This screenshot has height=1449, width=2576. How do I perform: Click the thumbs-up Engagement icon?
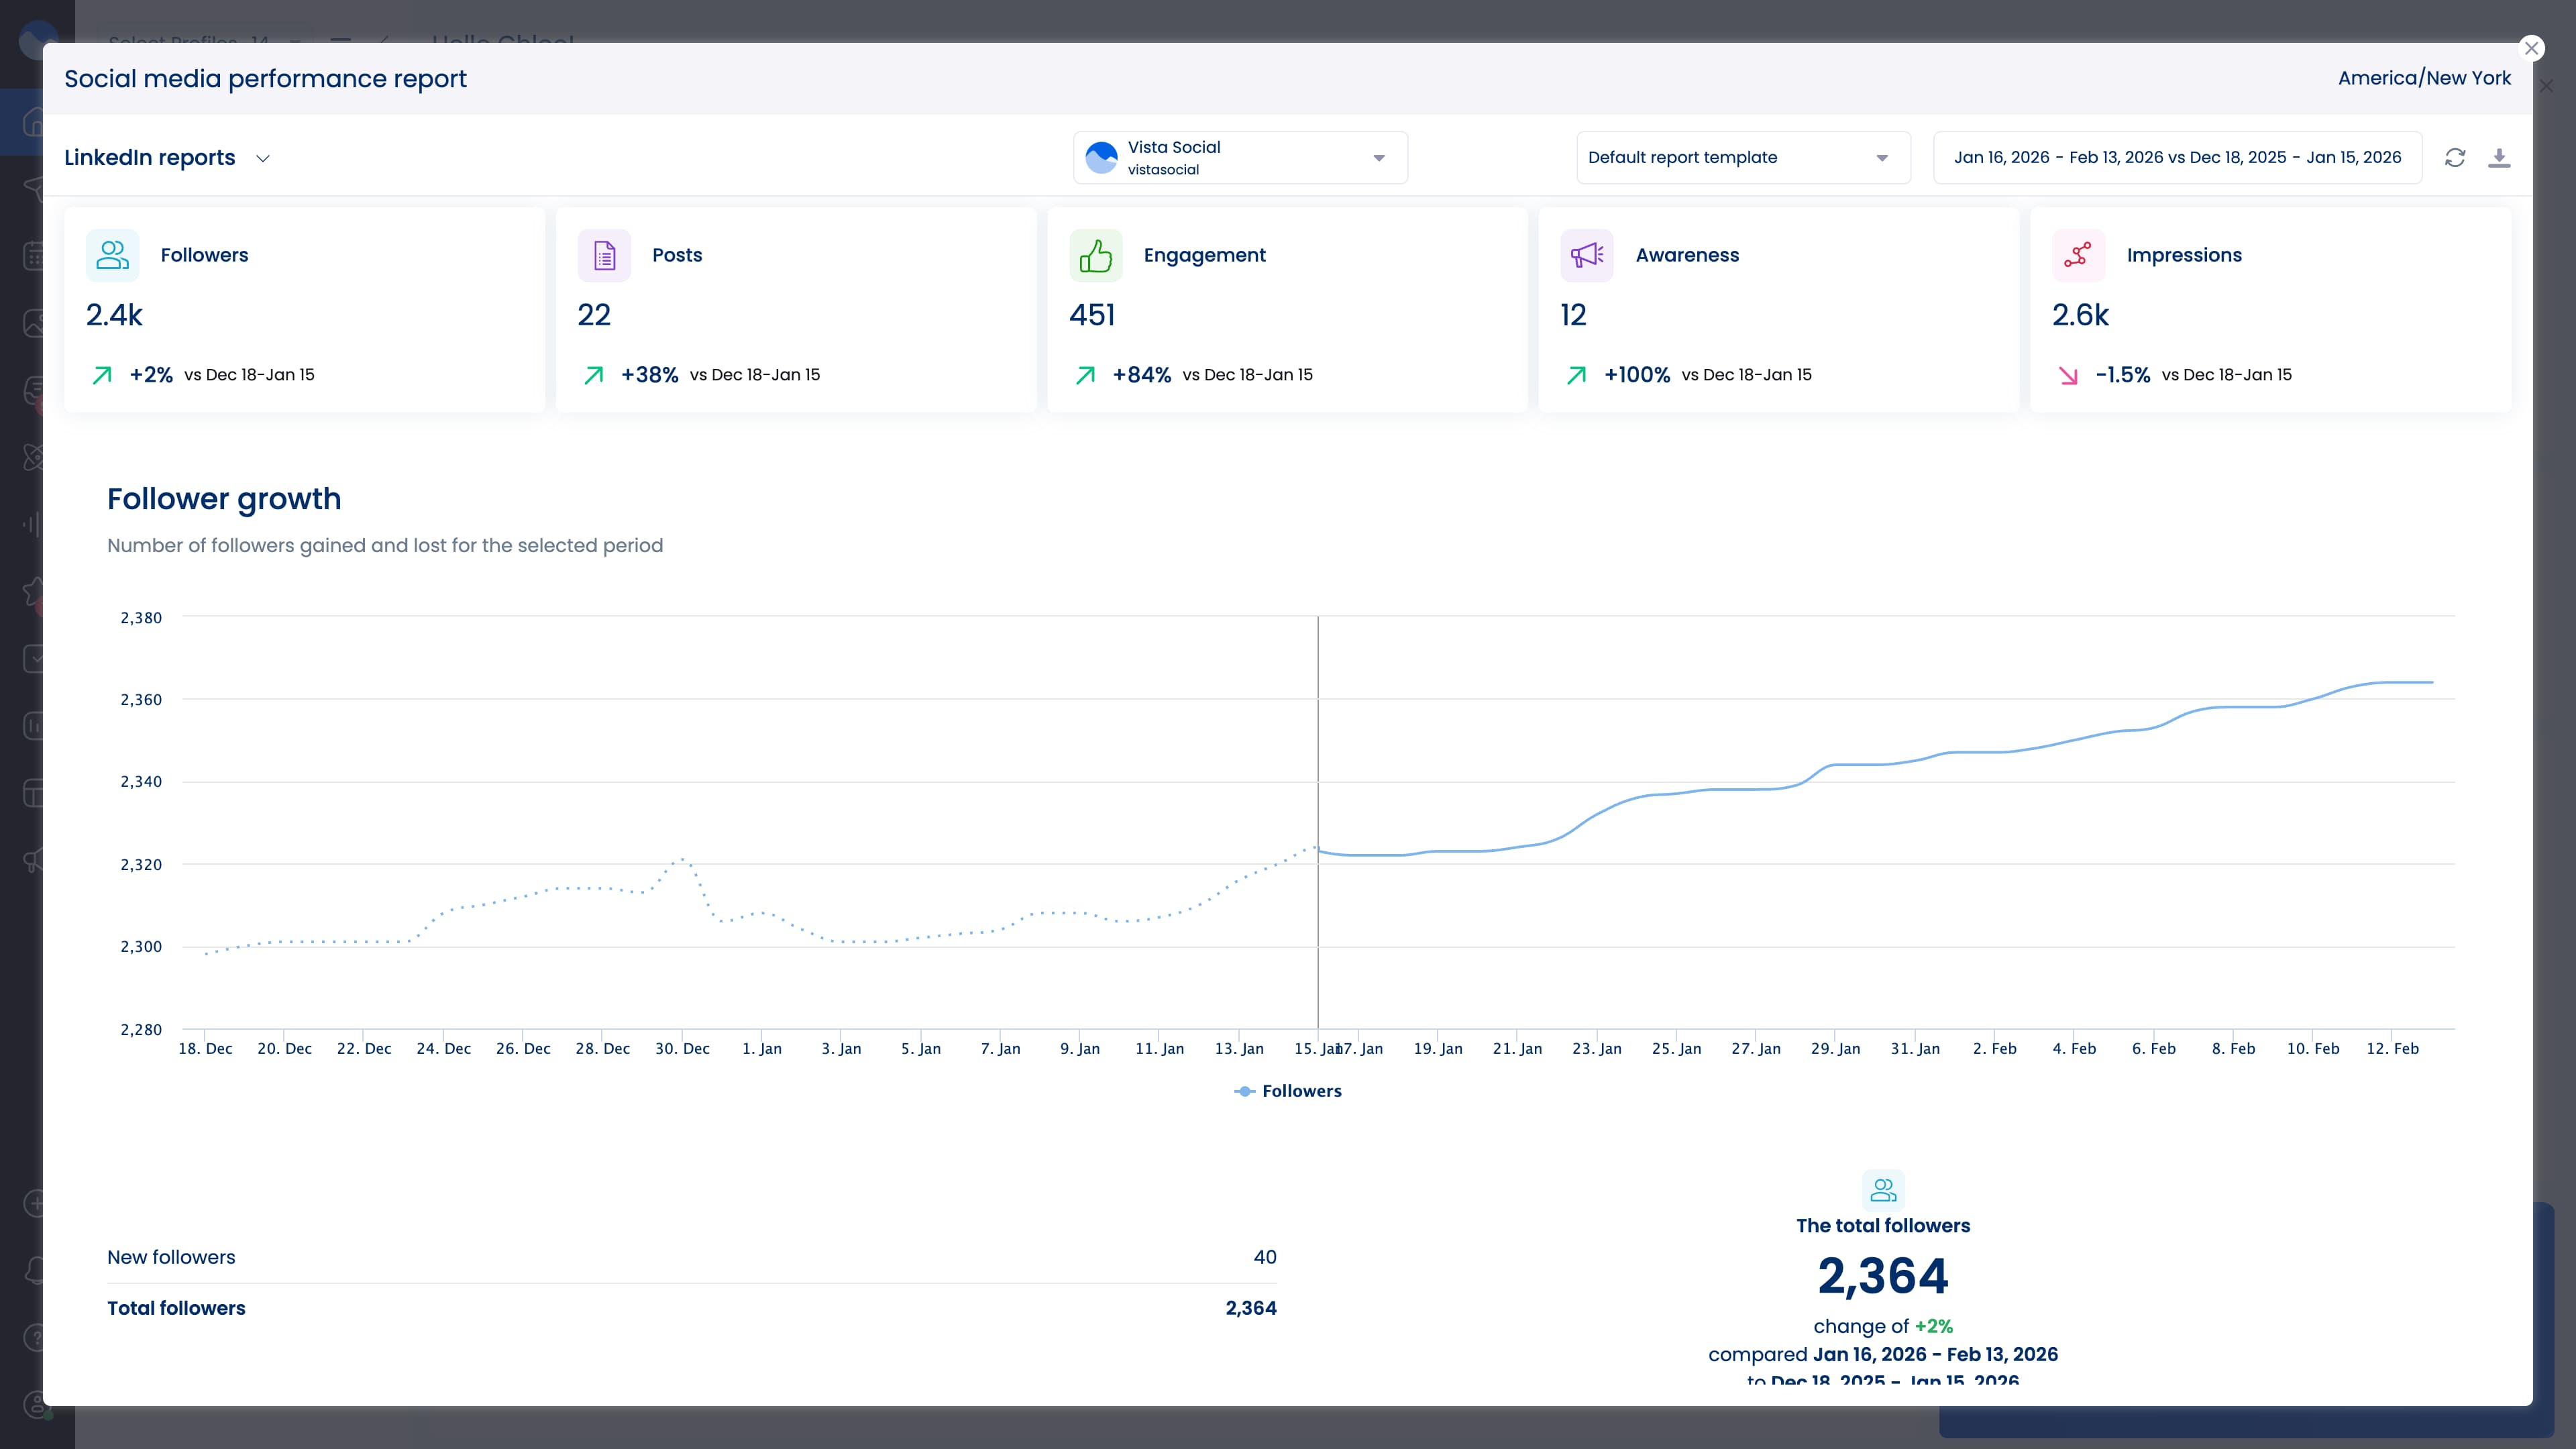click(x=1096, y=255)
